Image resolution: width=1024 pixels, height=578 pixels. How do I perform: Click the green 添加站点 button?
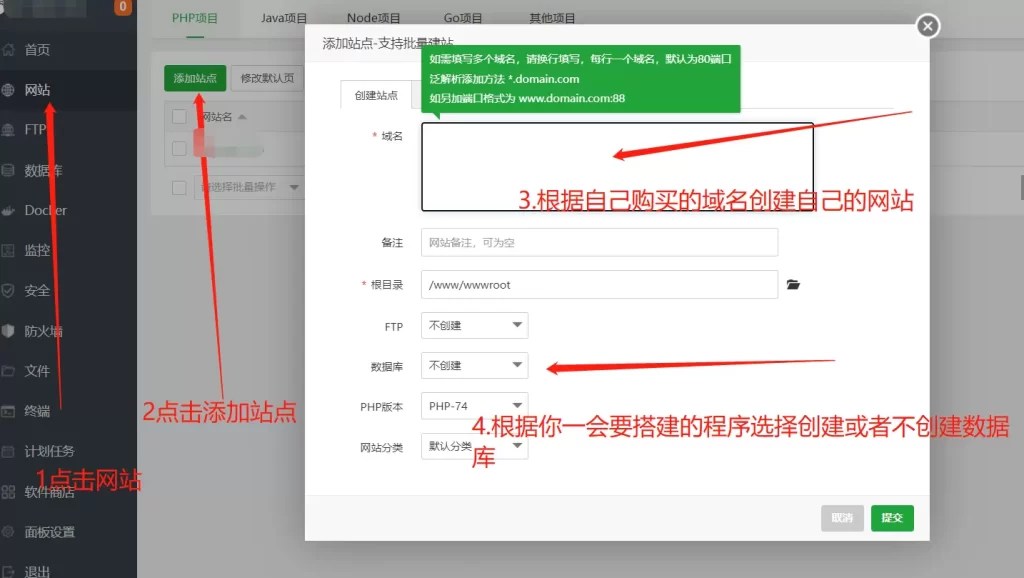pos(195,78)
